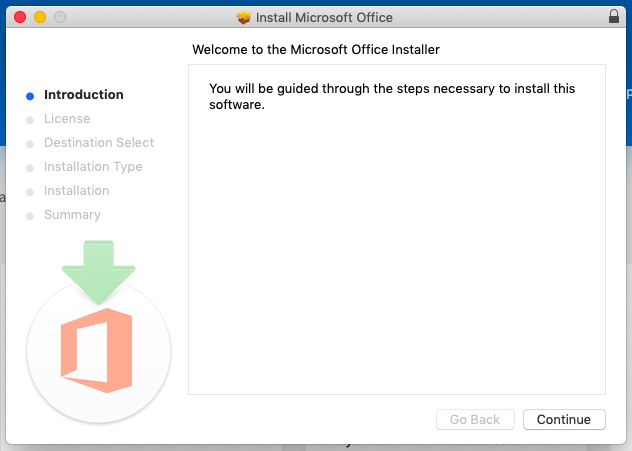Click the gray License step bullet
This screenshot has width=632, height=451.
pyautogui.click(x=30, y=120)
